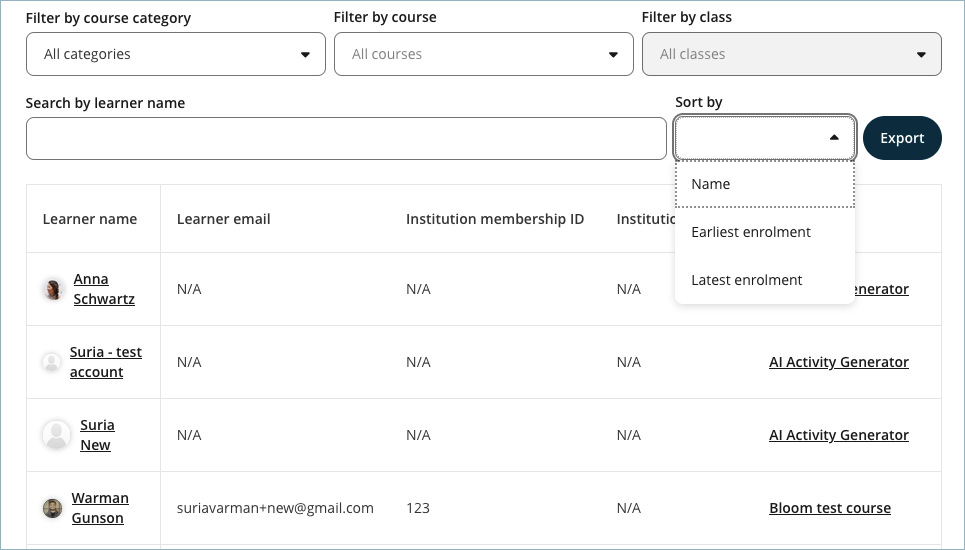Open Warman Gunson's learner link
This screenshot has height=550, width=965.
point(99,508)
